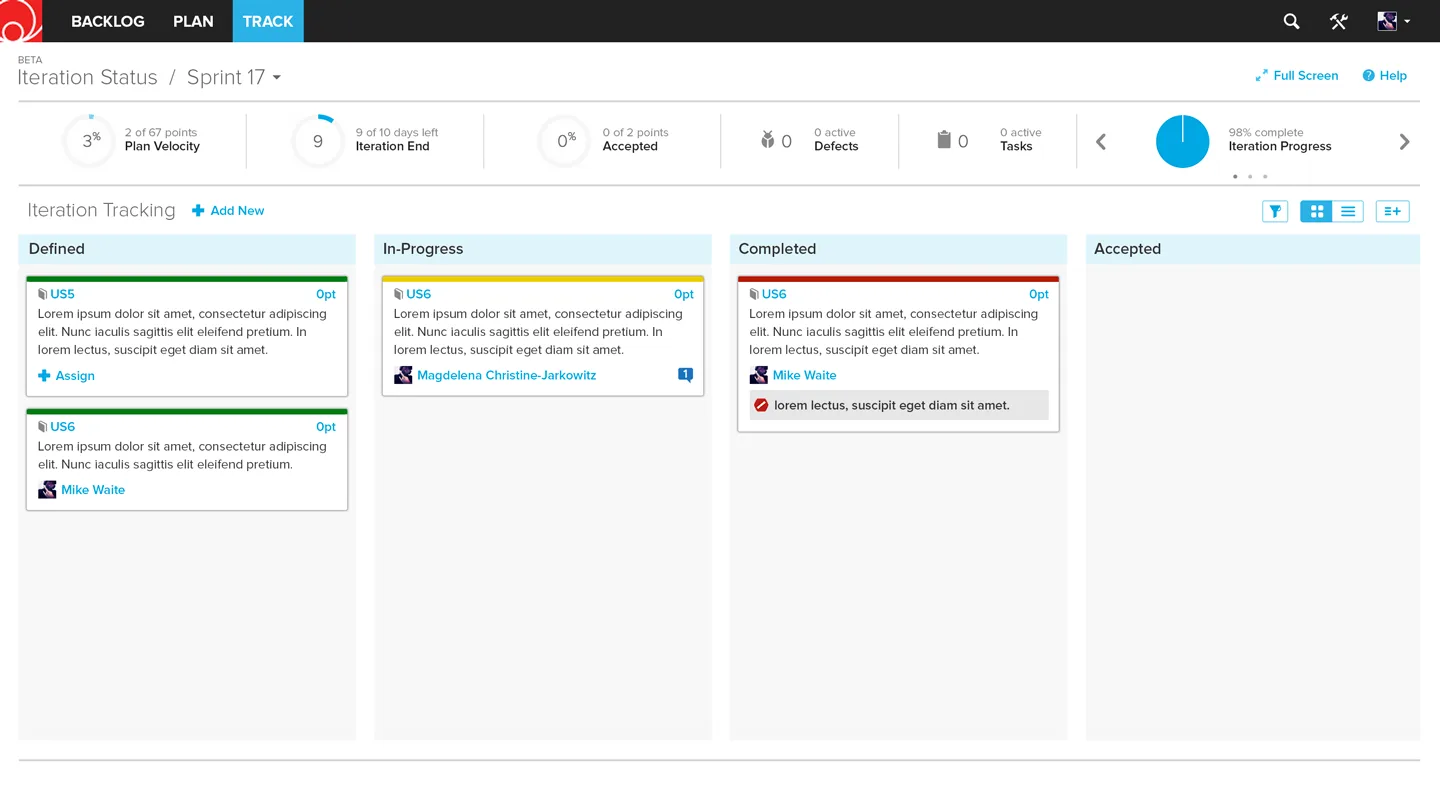Click Mike Waite name in Completed column
Screen dimensions: 1440x786
pos(804,376)
